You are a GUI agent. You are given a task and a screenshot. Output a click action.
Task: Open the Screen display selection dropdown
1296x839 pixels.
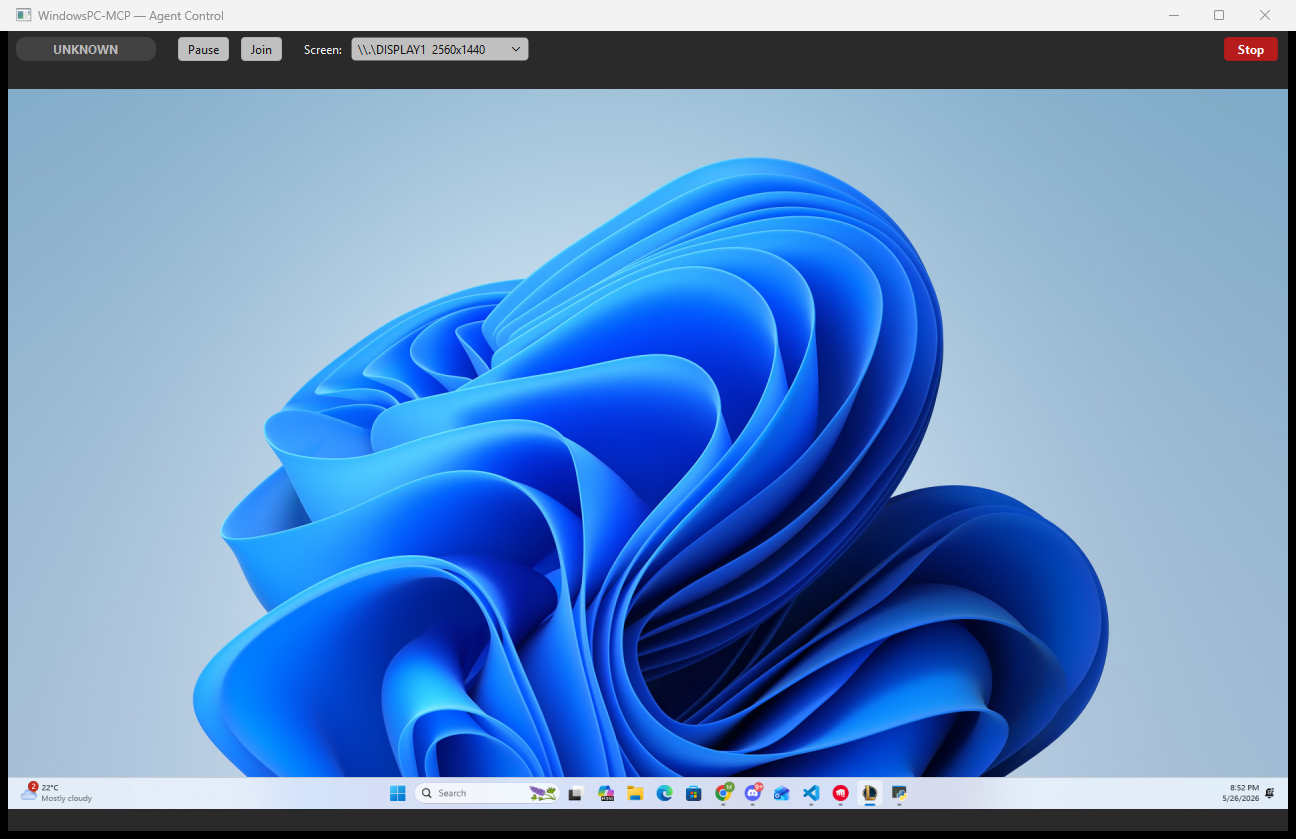(x=440, y=49)
